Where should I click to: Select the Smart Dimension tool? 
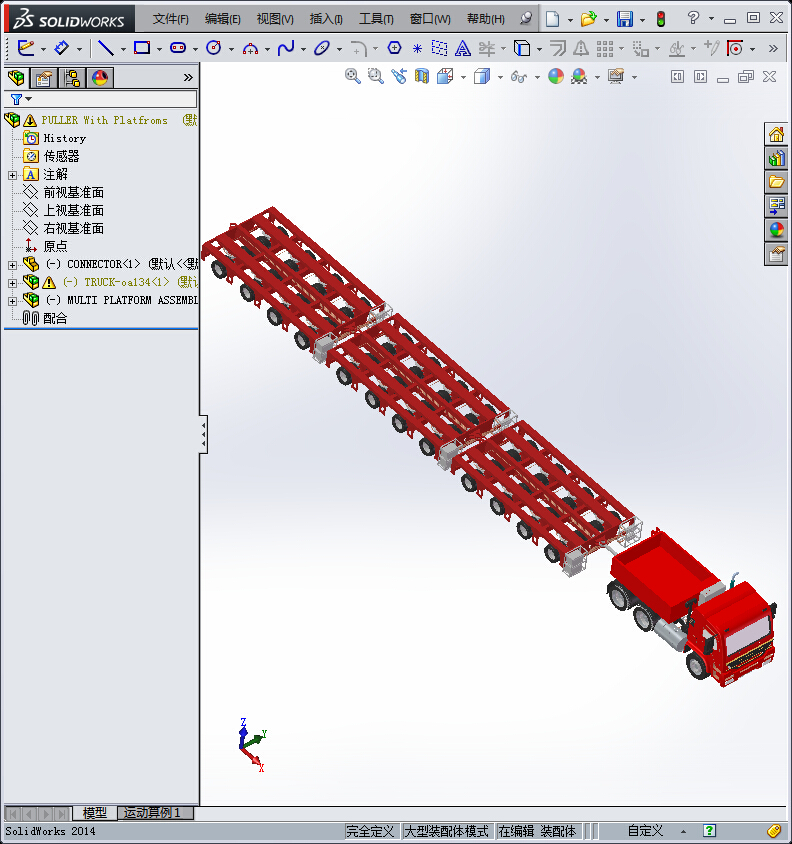click(x=62, y=48)
